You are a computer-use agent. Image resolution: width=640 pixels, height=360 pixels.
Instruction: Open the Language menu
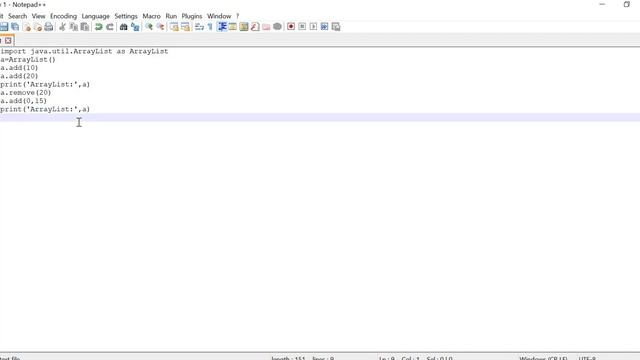coord(96,16)
